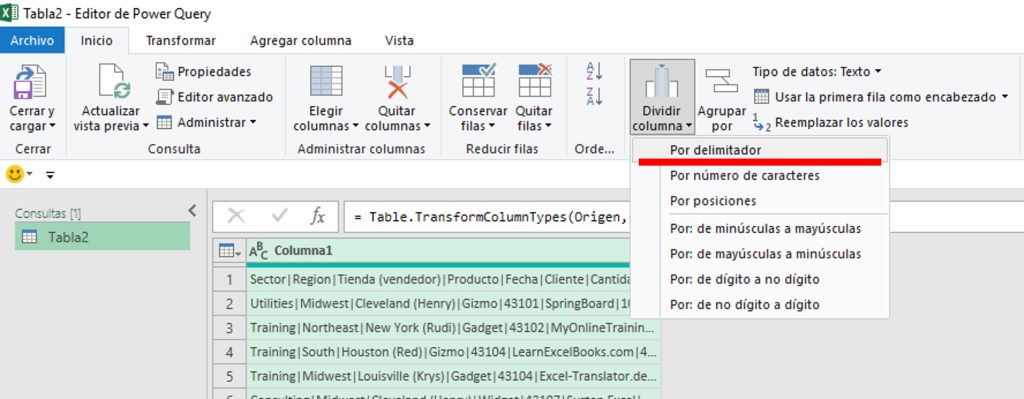Click Reemplazar los valores
Screen dimensions: 1024x399
coord(830,122)
